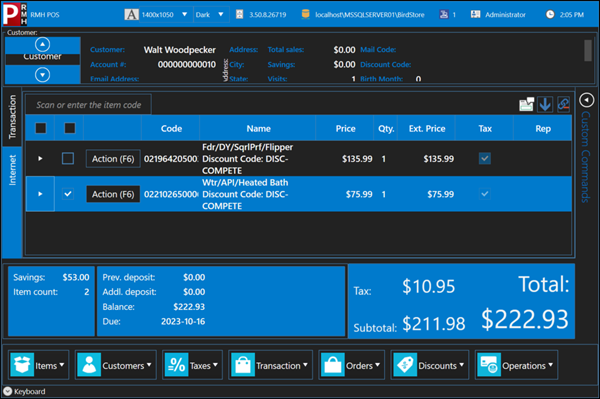
Task: Click the version number device icon
Action: tap(239, 15)
